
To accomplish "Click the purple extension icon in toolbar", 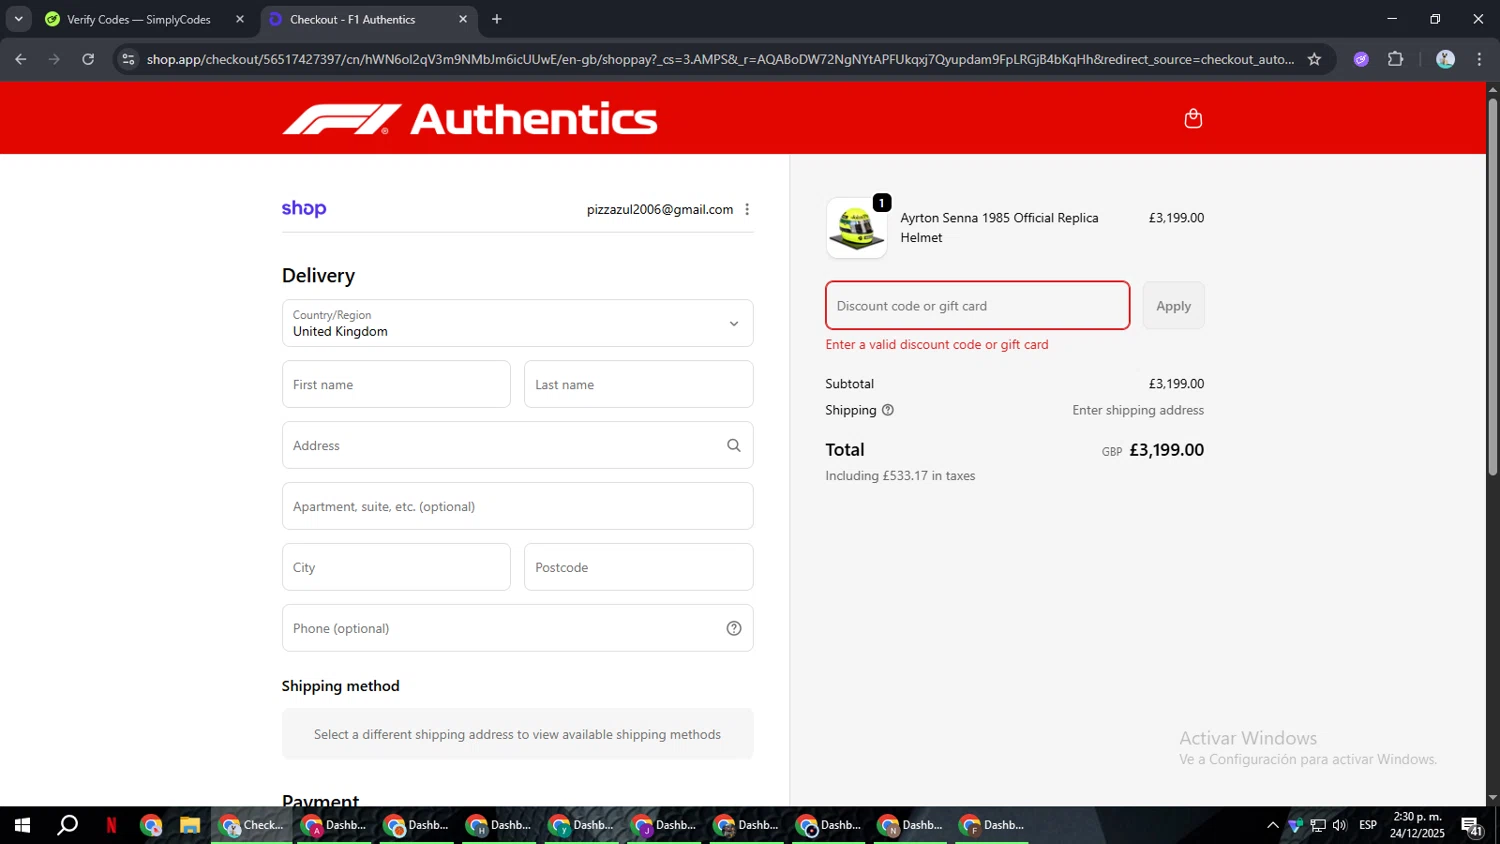I will (1361, 59).
